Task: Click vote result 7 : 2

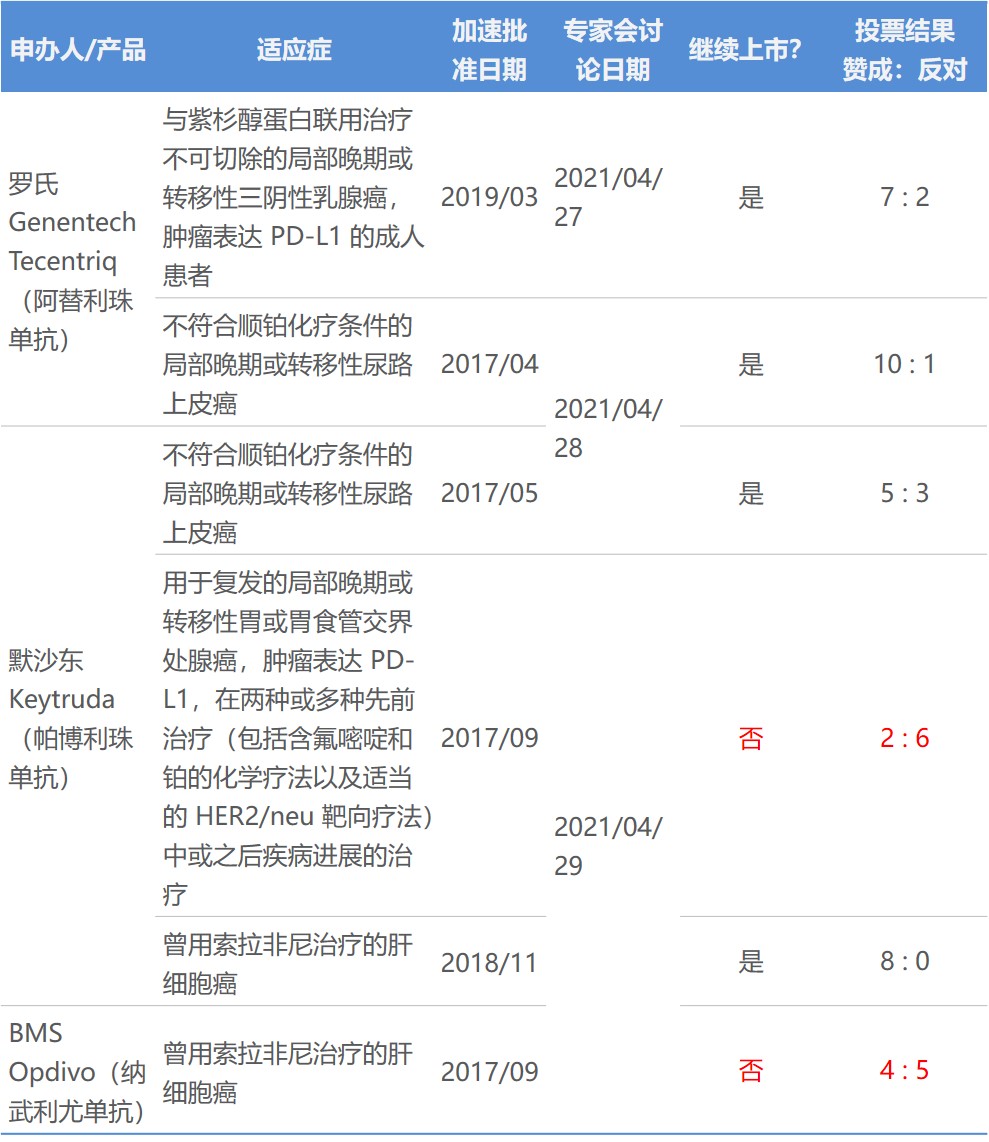Action: pos(905,197)
